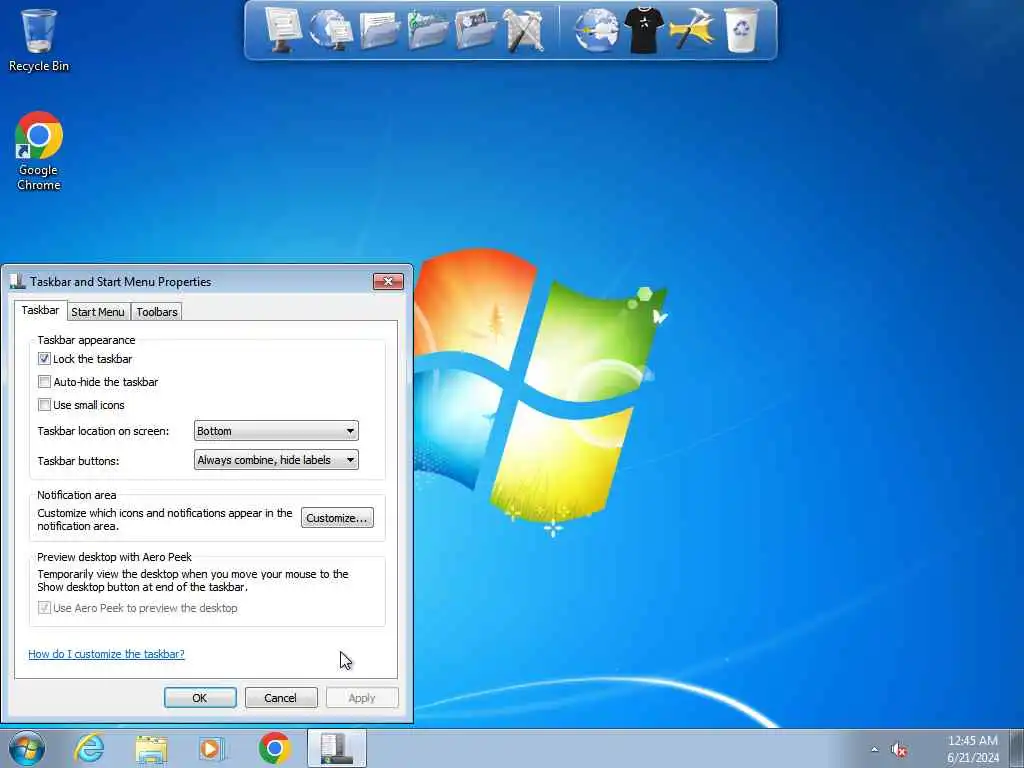Open Windows Explorer from the taskbar
The width and height of the screenshot is (1024, 768).
pos(151,749)
